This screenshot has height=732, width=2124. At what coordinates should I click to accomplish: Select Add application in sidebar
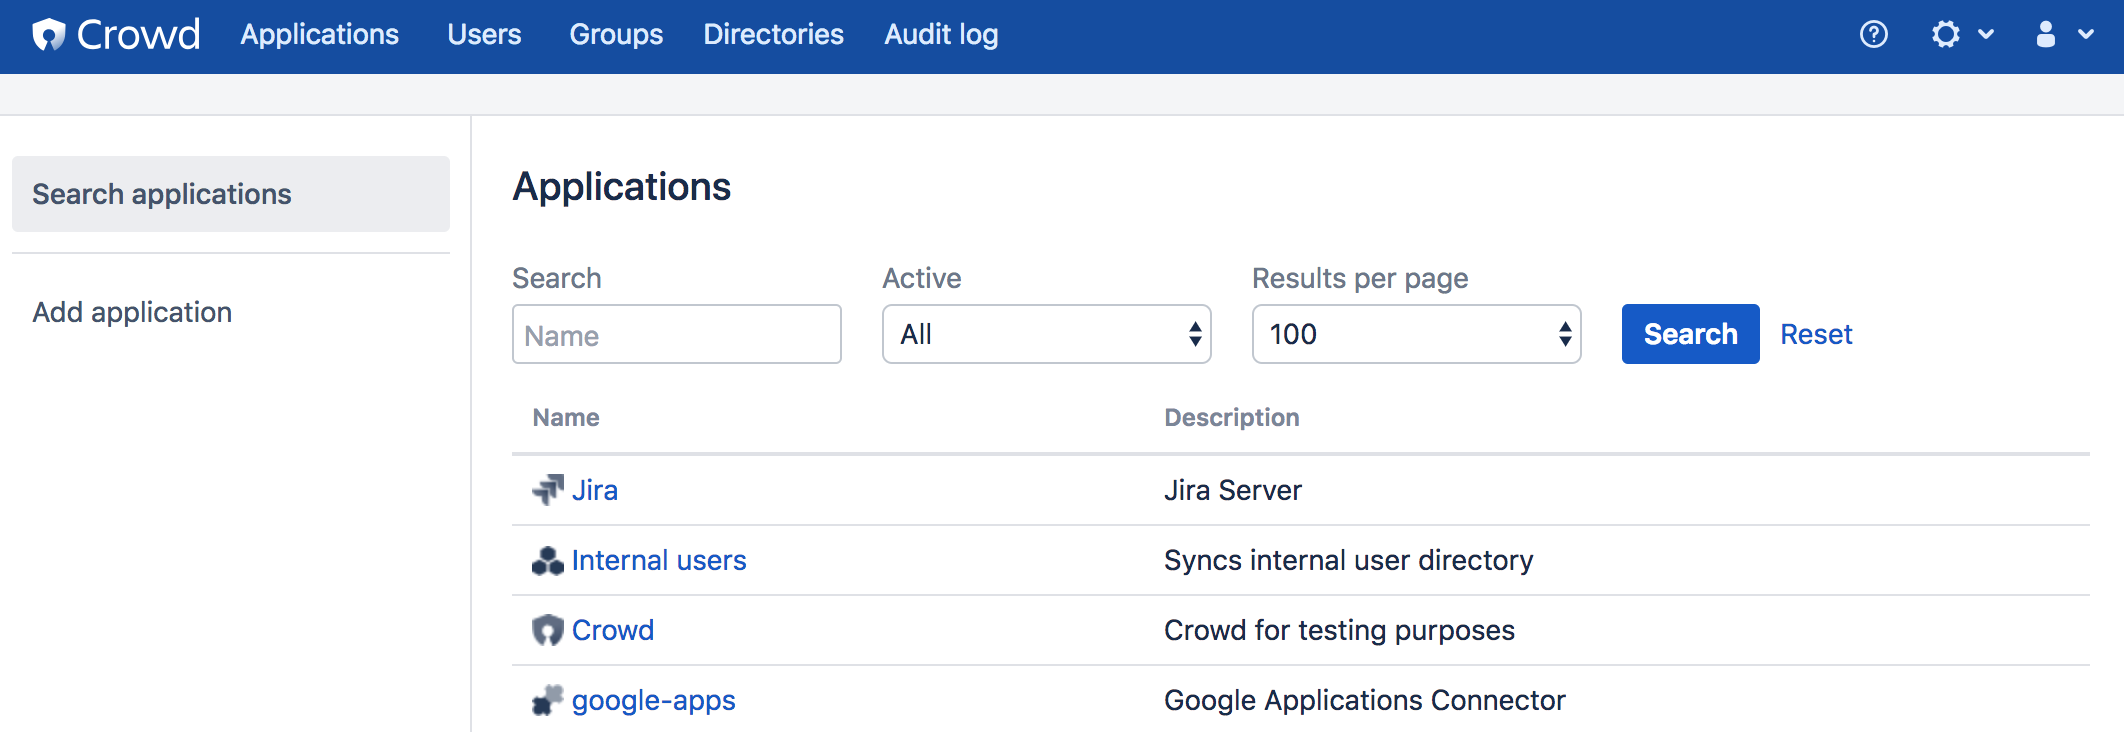(x=132, y=313)
